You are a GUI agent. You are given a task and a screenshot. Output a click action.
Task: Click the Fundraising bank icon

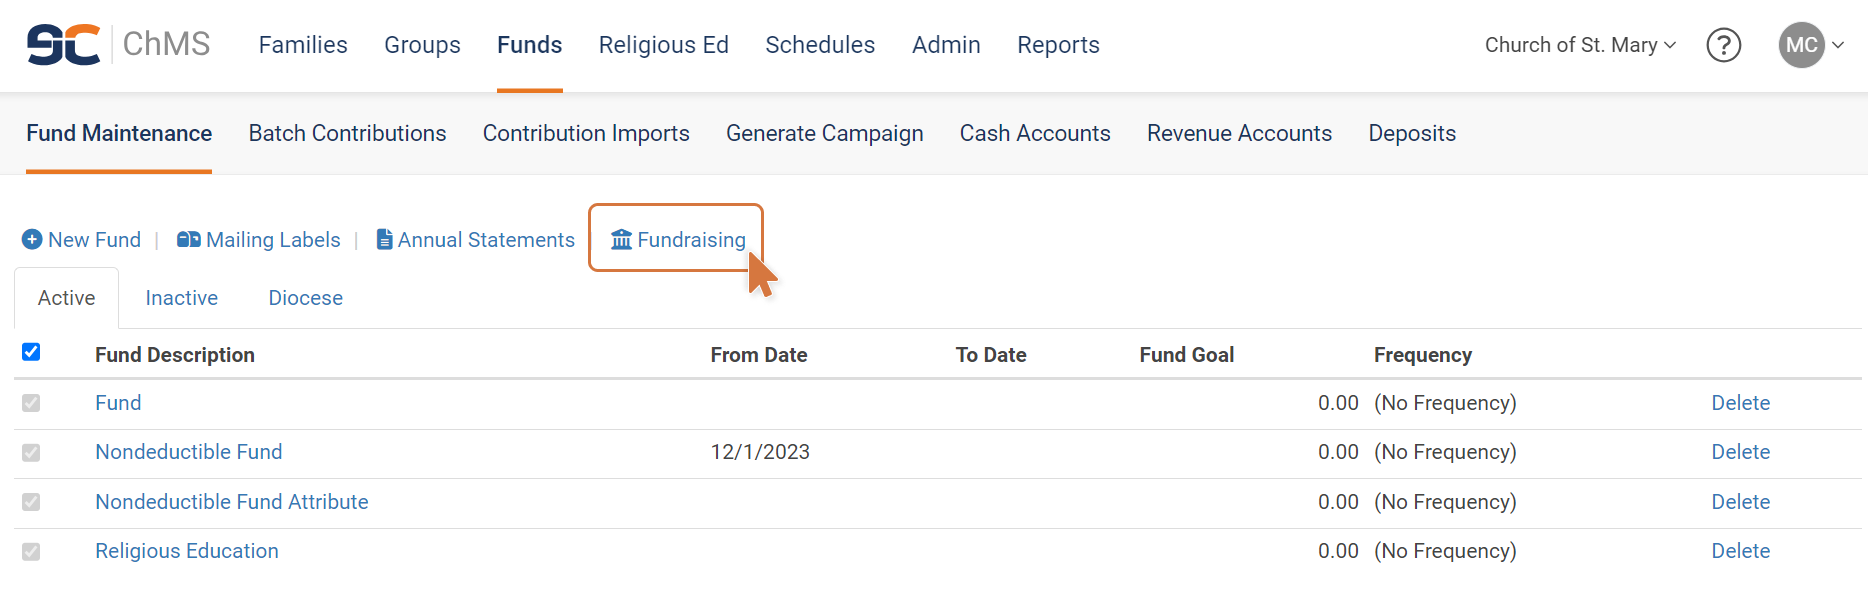621,239
